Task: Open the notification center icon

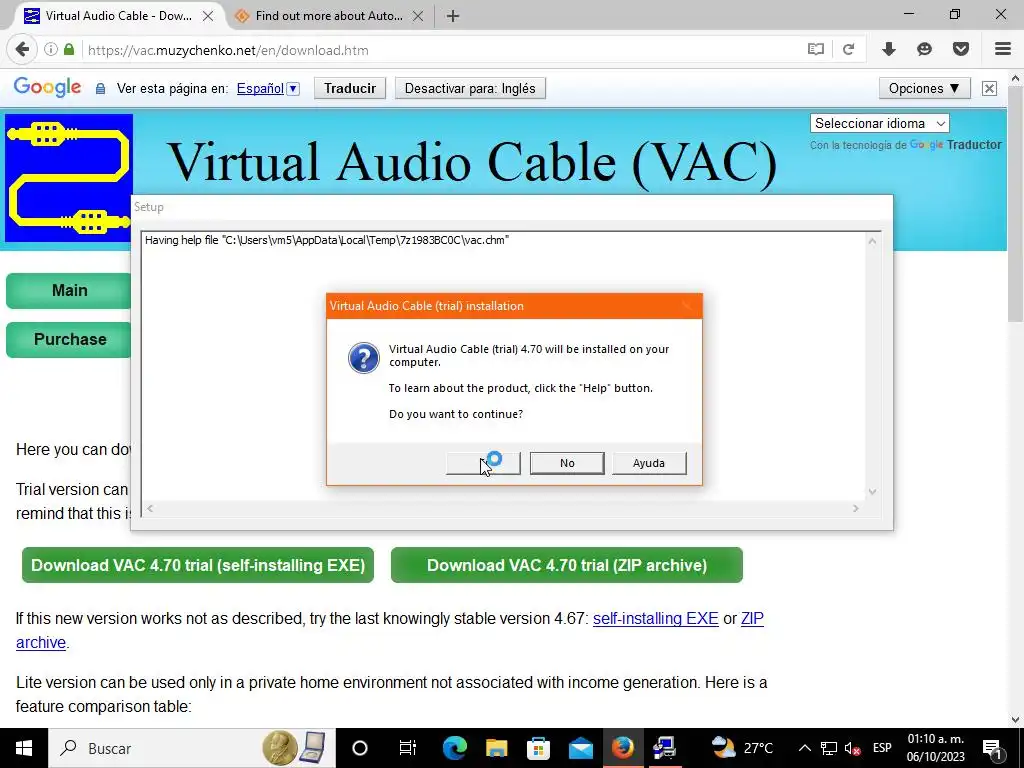Action: point(992,748)
